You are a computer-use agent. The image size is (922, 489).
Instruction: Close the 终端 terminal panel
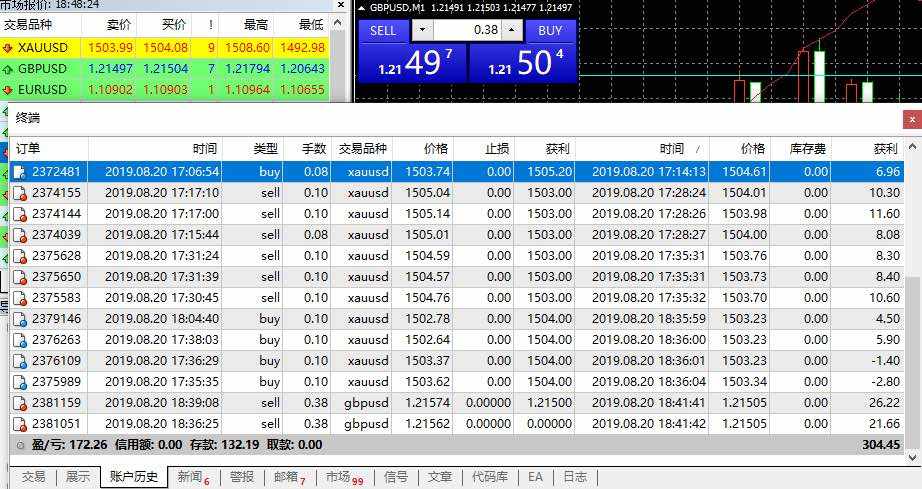(912, 120)
